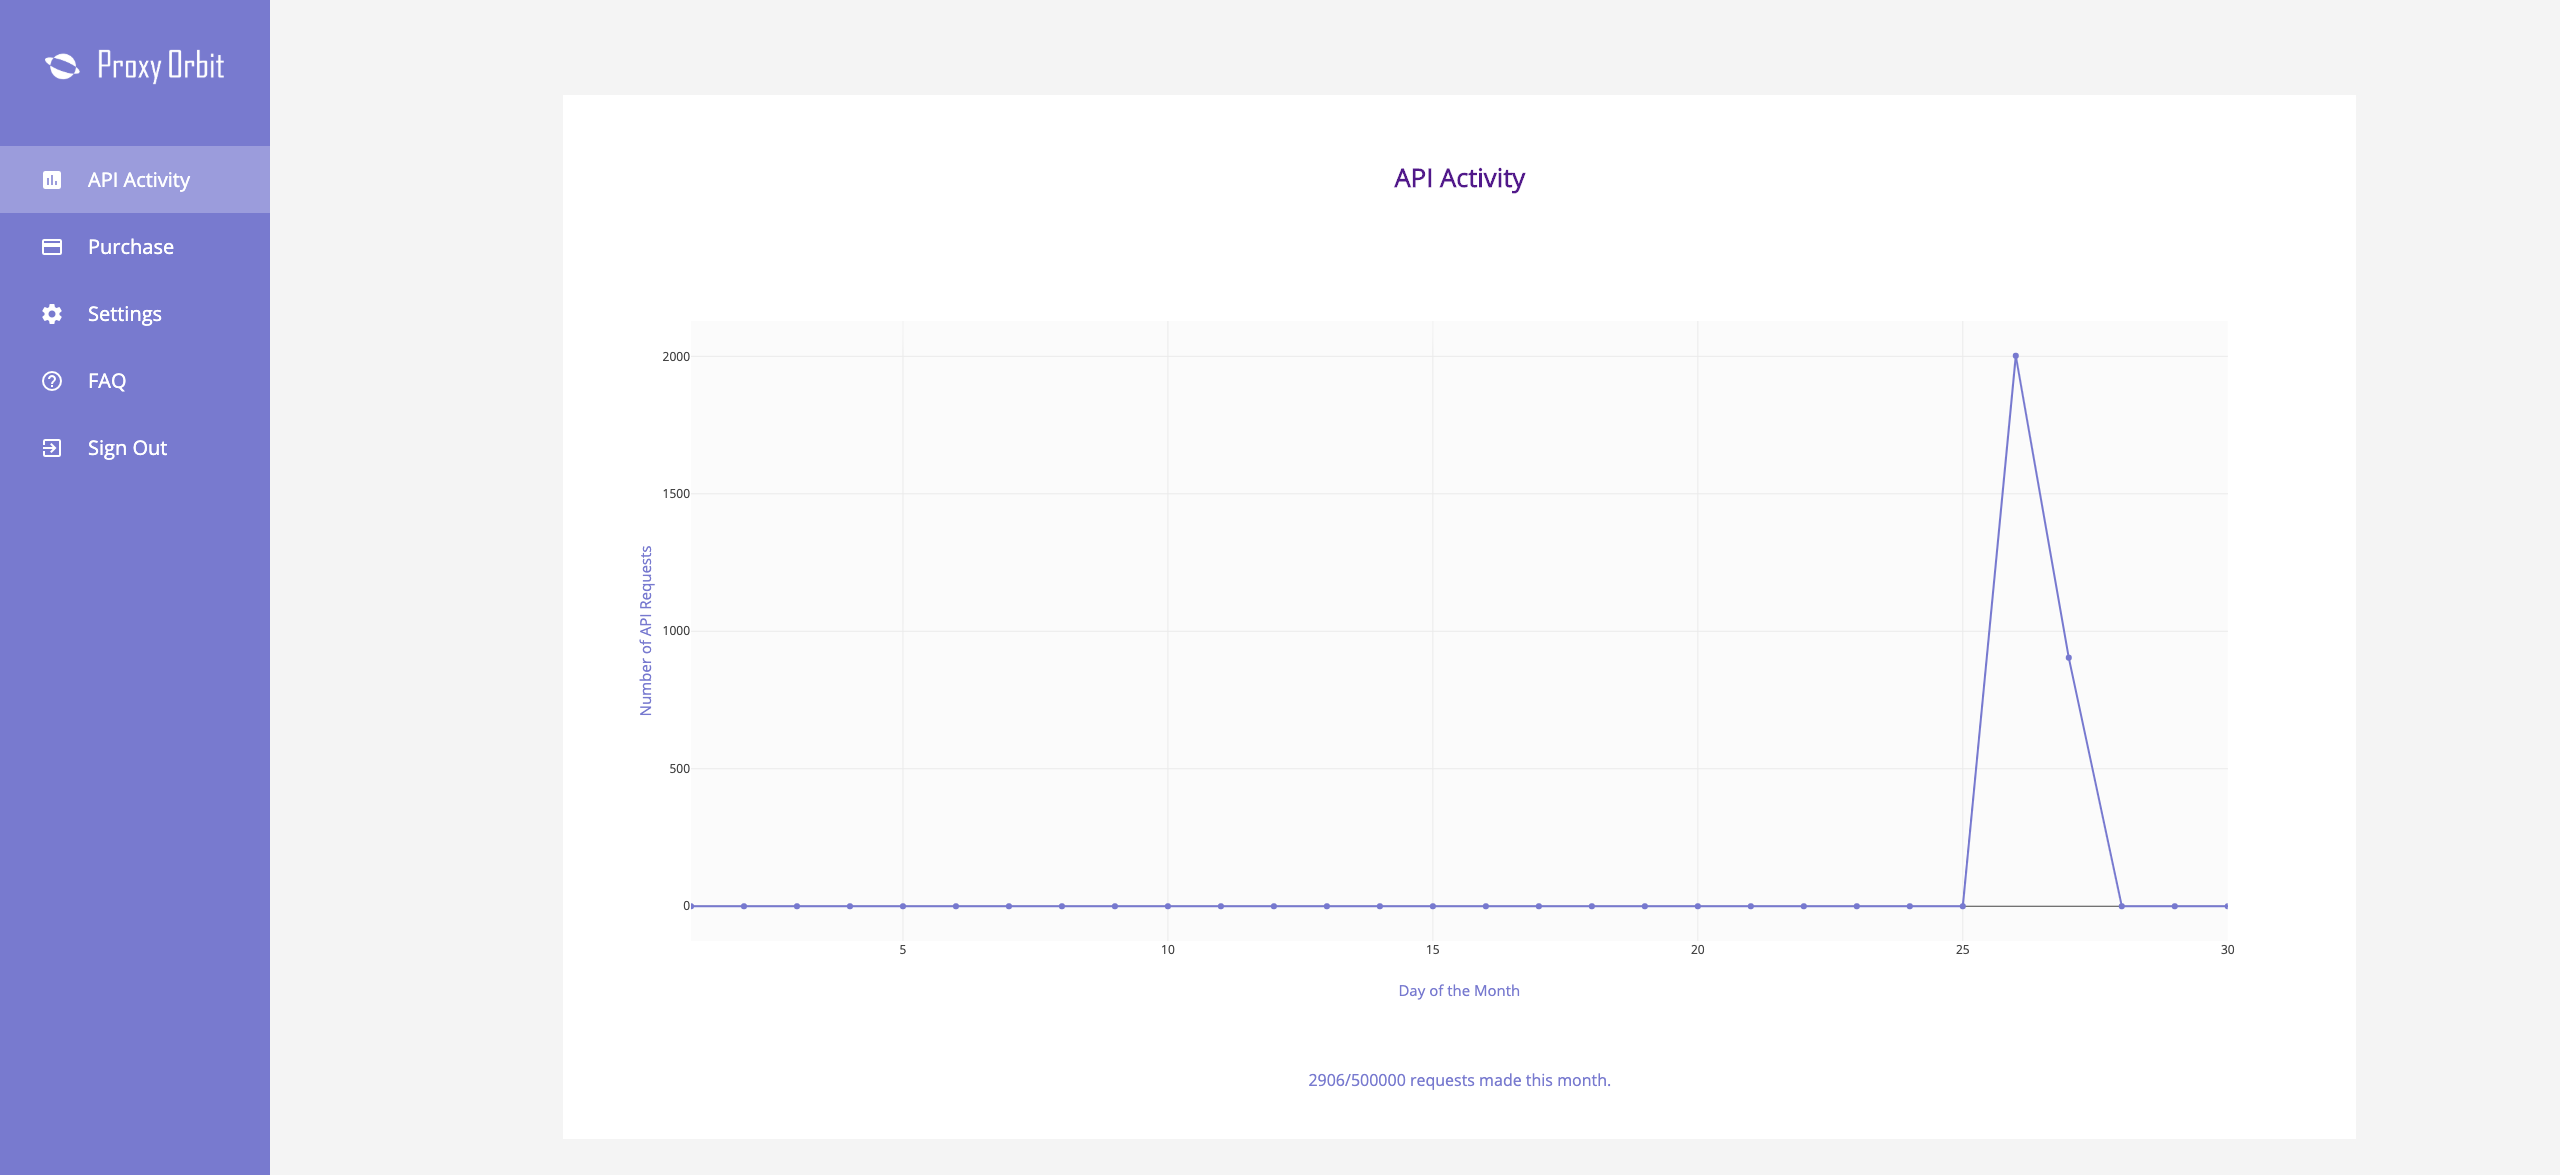2560x1175 pixels.
Task: Select the day 20 data point at zero
Action: click(x=1698, y=906)
